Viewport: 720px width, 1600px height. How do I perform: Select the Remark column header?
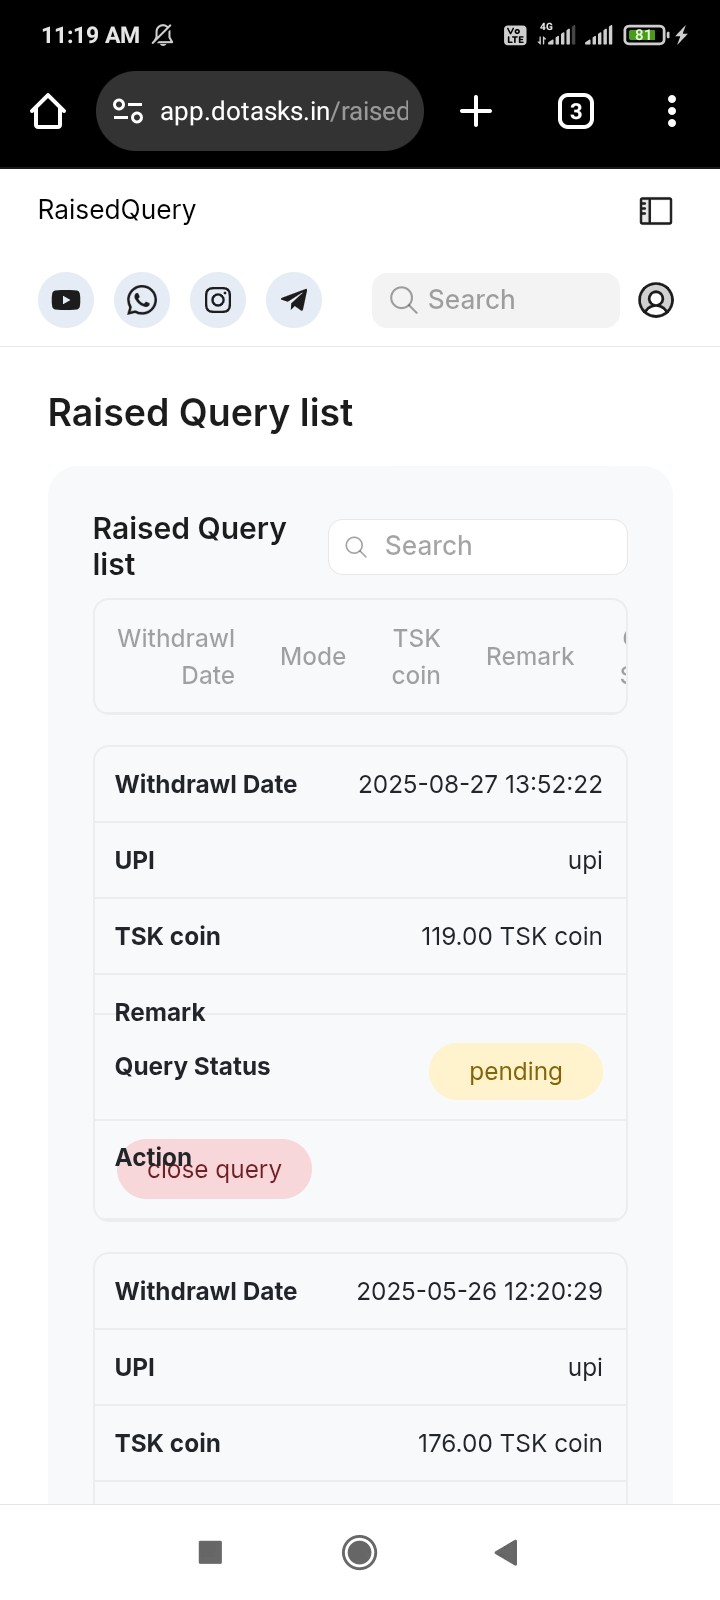coord(530,657)
